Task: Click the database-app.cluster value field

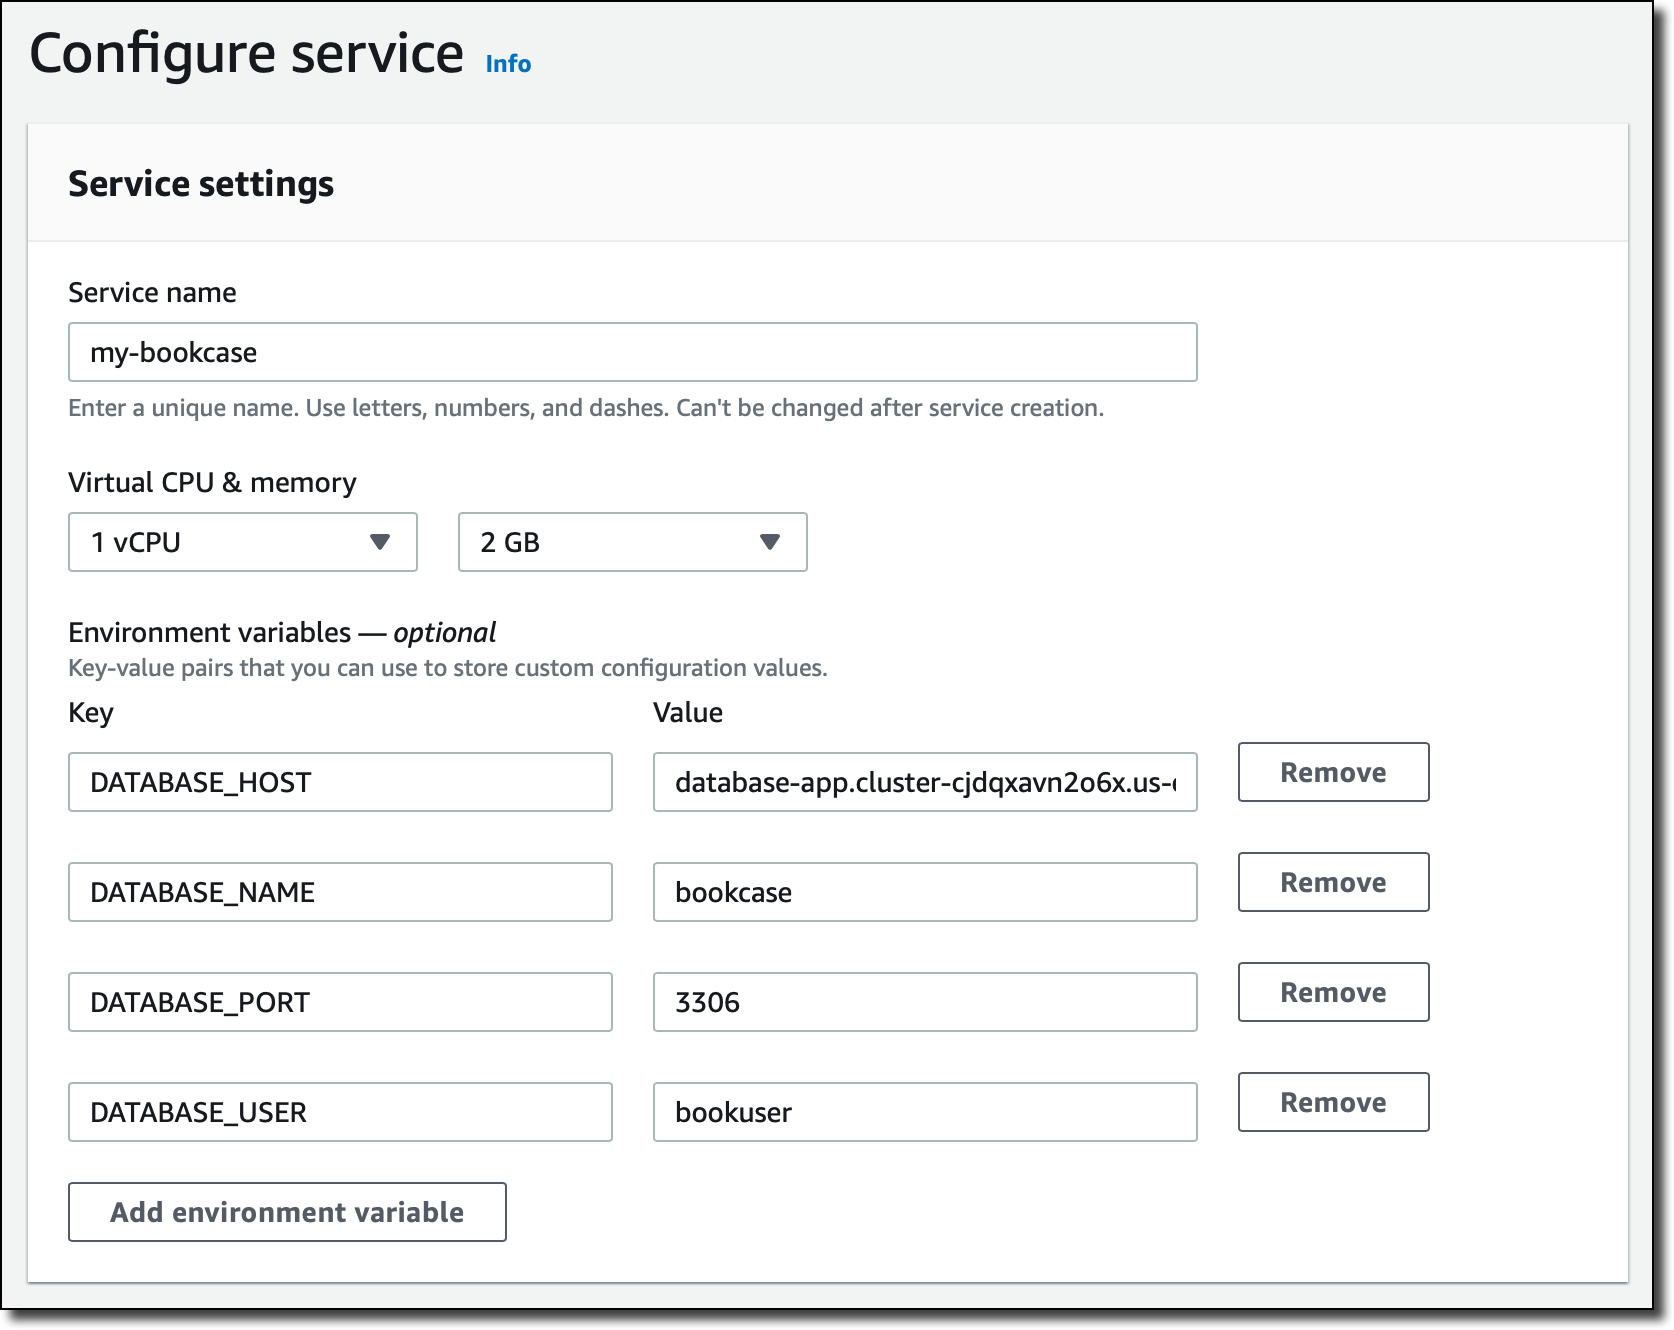Action: pos(924,782)
